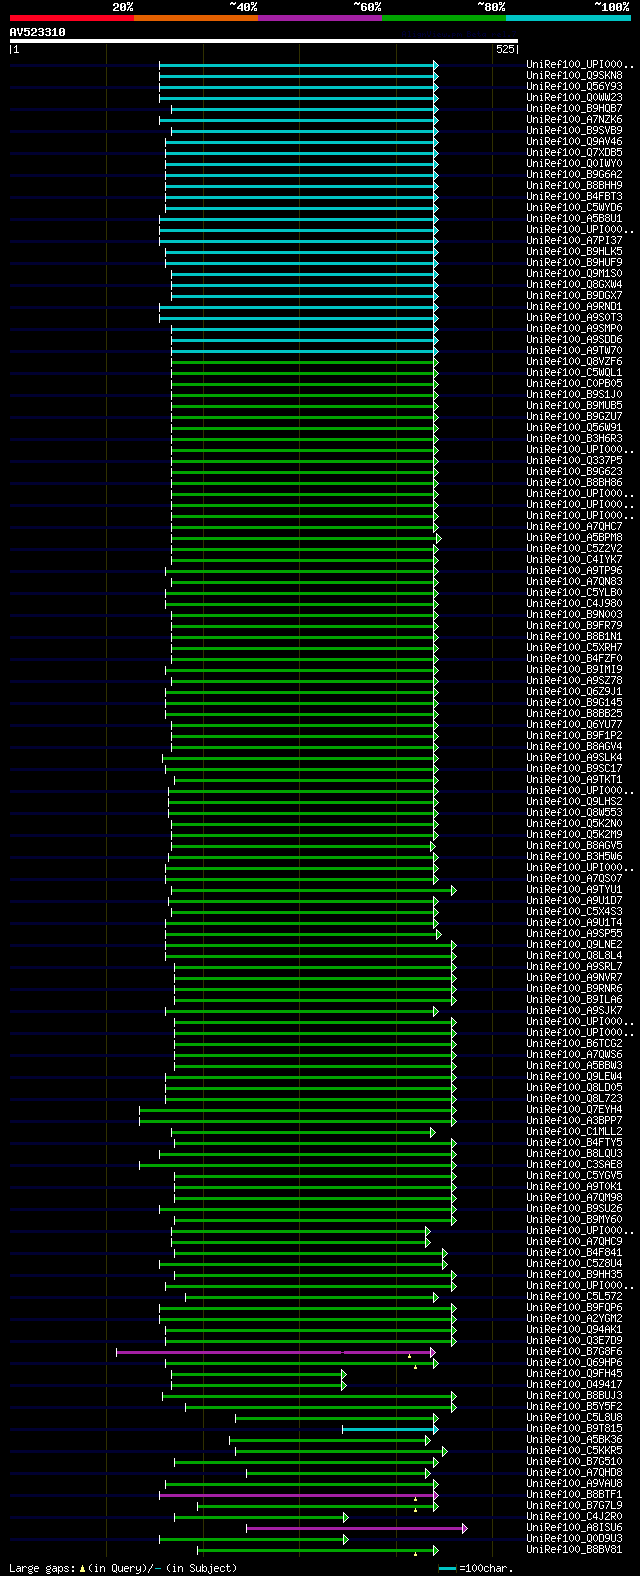Select hit label UniRef100_B9RNR6
The width and height of the screenshot is (640, 1576).
[x=574, y=988]
